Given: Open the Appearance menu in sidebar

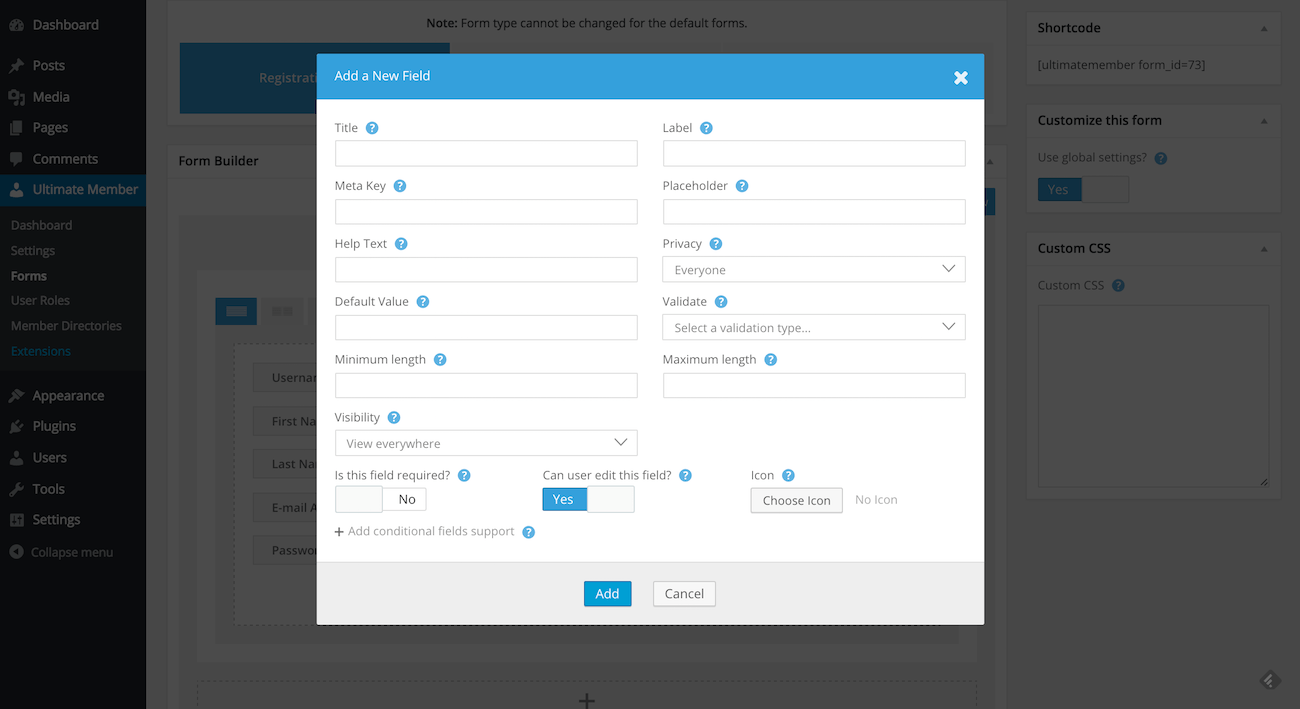Looking at the screenshot, I should tap(68, 396).
